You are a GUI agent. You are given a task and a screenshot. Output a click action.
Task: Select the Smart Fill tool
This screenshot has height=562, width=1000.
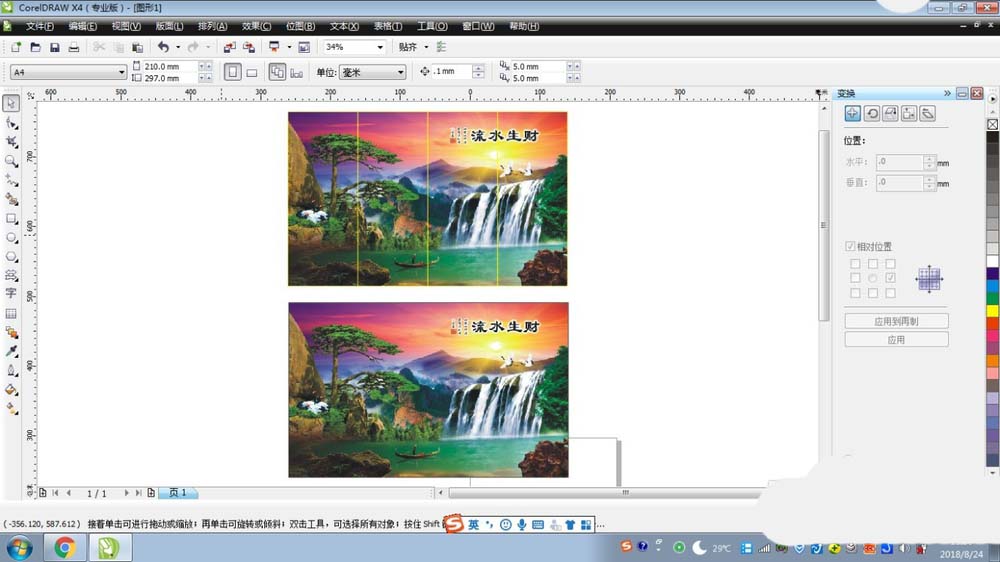point(11,199)
